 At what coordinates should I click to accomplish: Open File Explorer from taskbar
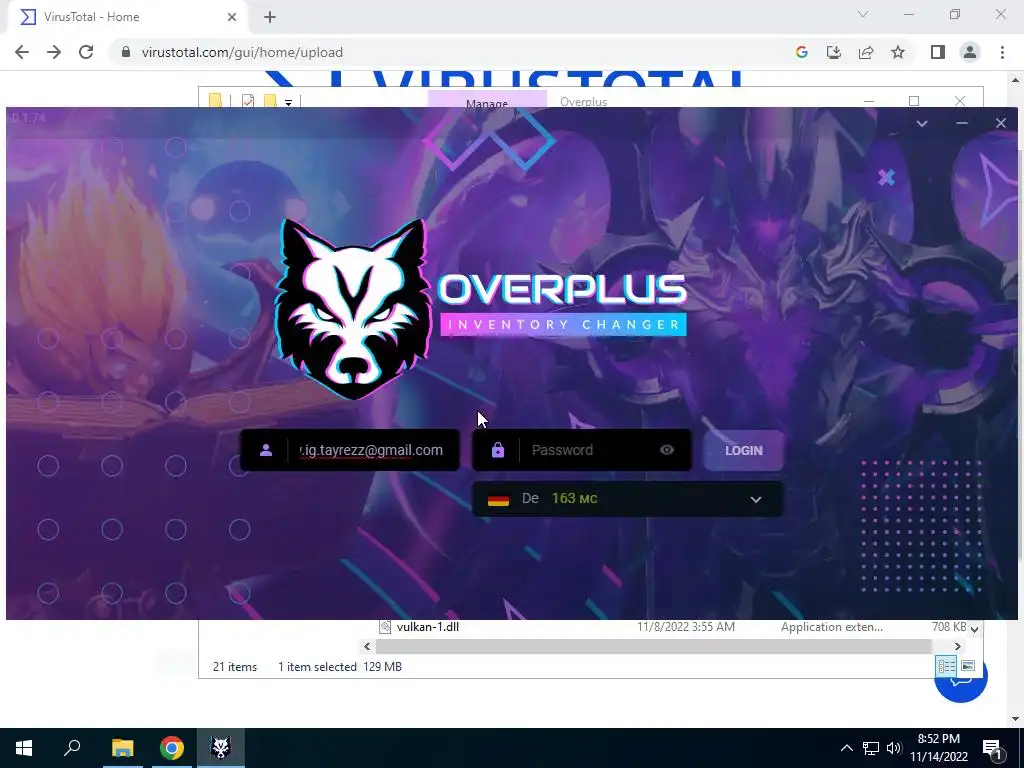pos(122,748)
